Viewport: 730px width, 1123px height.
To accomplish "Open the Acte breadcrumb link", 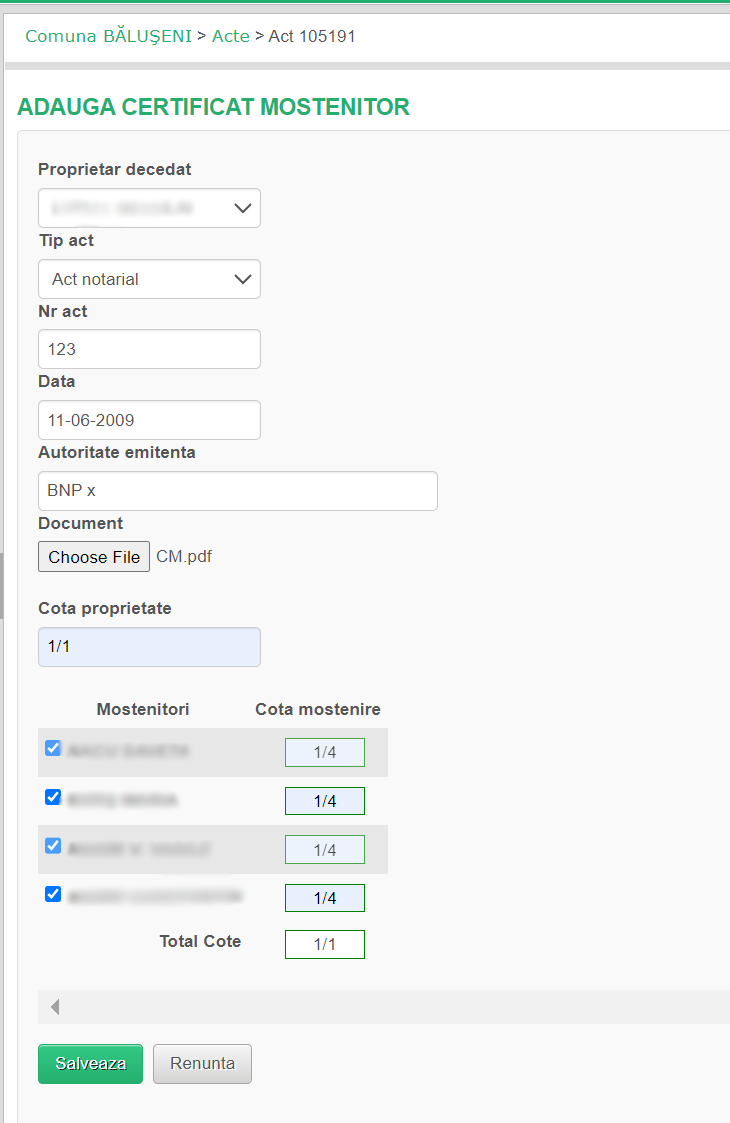I will (231, 36).
